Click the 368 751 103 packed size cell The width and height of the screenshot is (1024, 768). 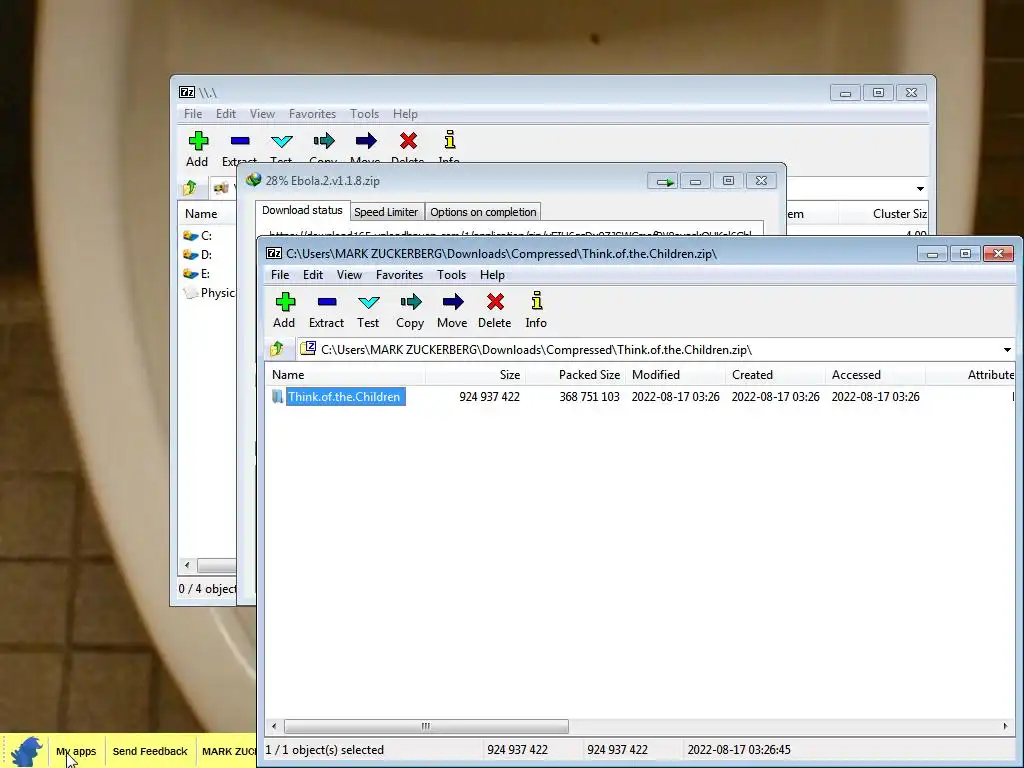pos(589,396)
